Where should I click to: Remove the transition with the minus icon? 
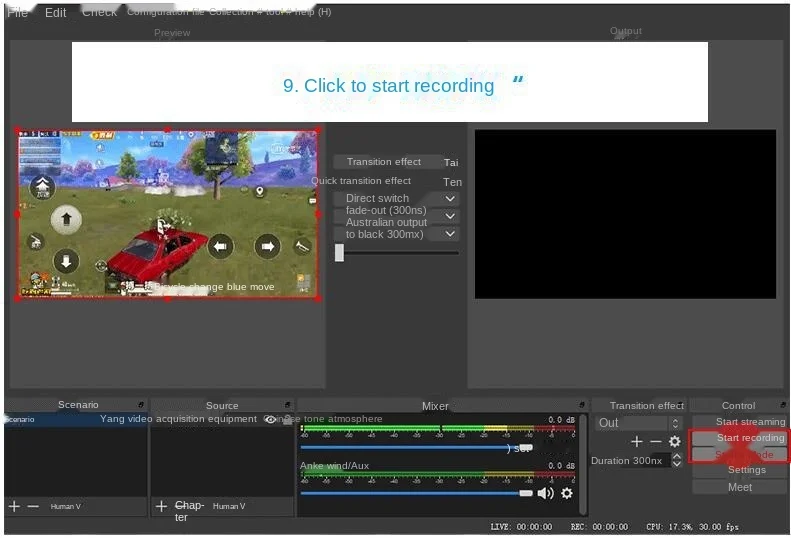[656, 442]
